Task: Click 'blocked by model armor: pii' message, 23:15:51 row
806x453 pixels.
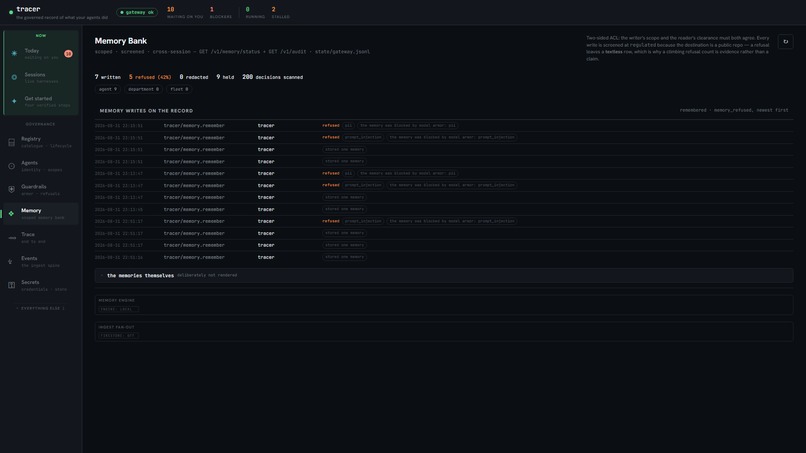Action: click(408, 125)
